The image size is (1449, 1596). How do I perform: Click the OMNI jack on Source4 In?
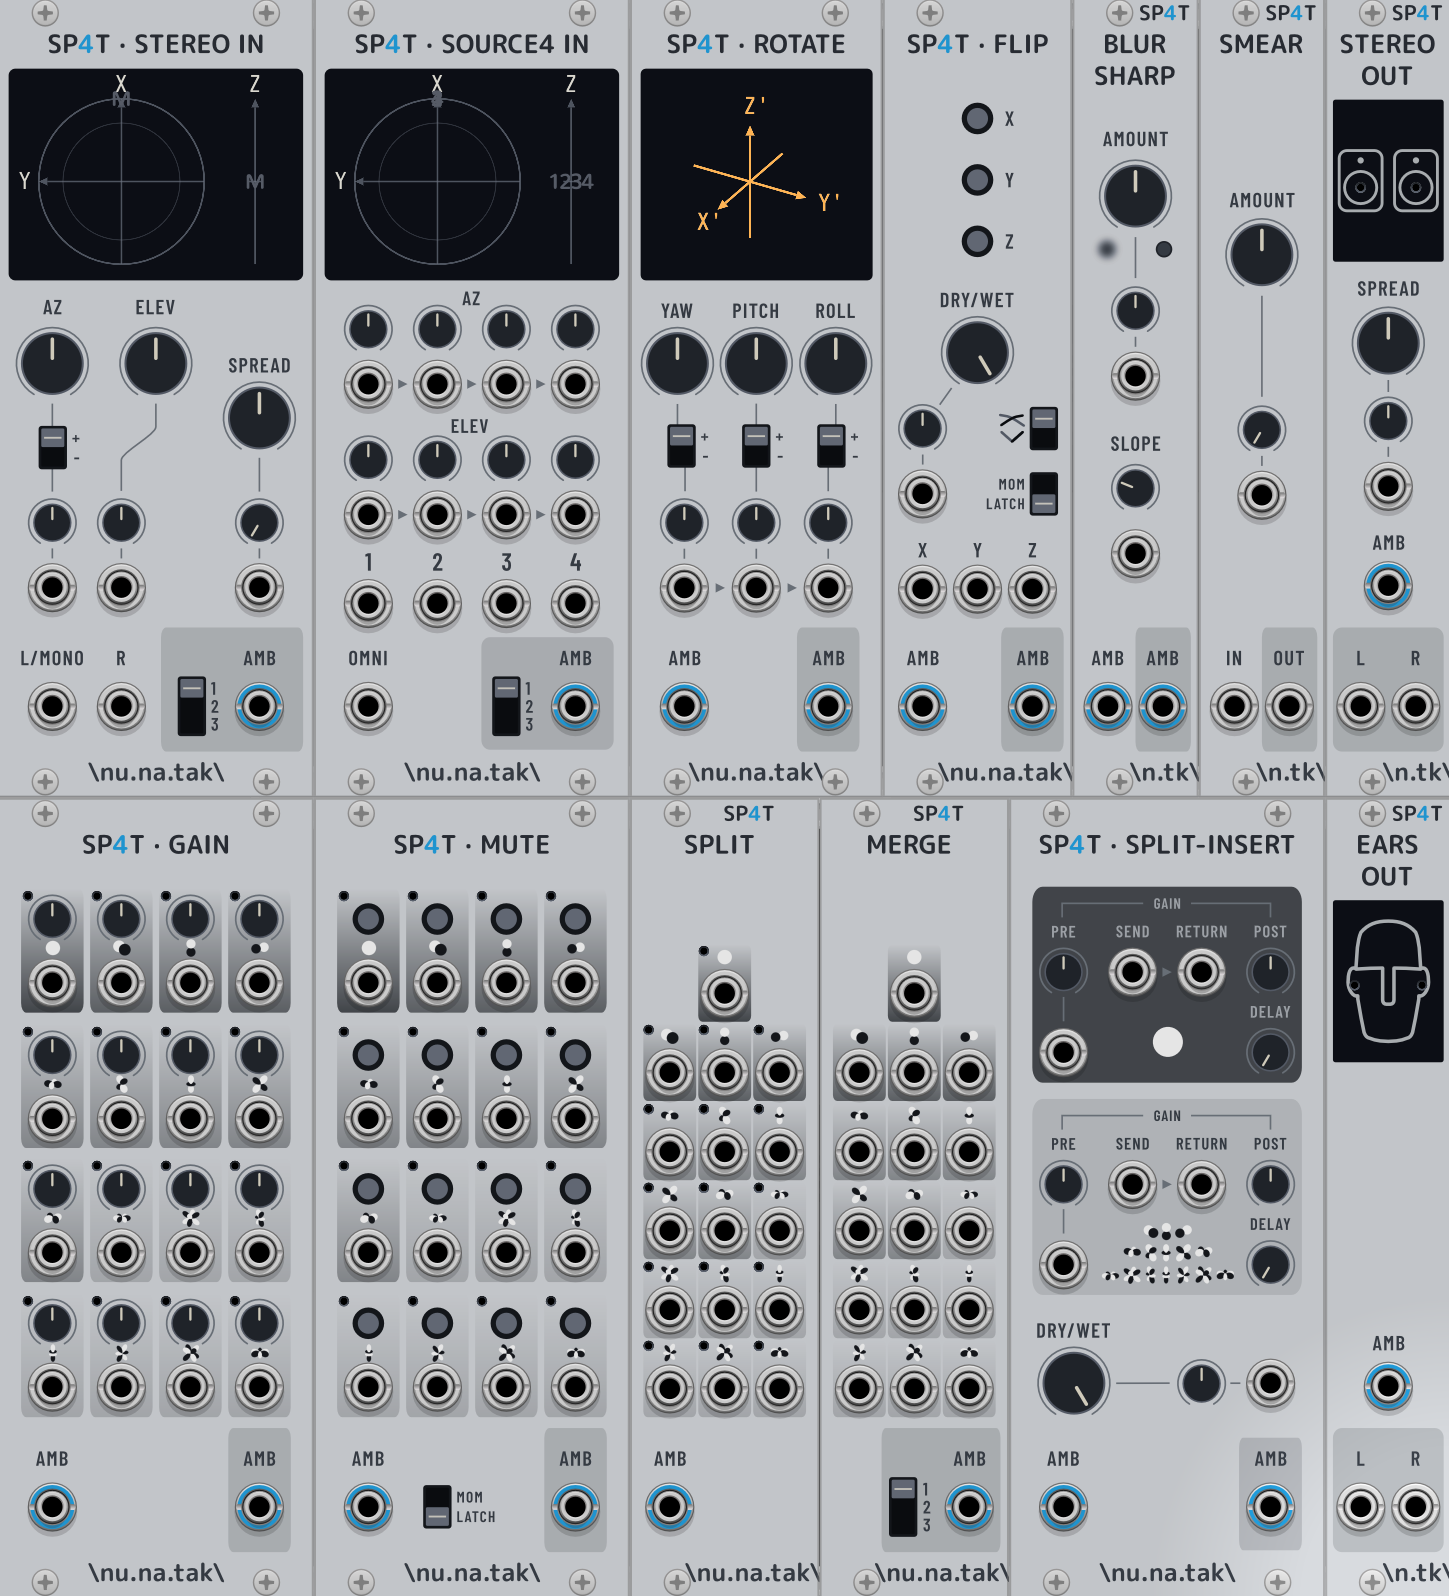pyautogui.click(x=368, y=706)
